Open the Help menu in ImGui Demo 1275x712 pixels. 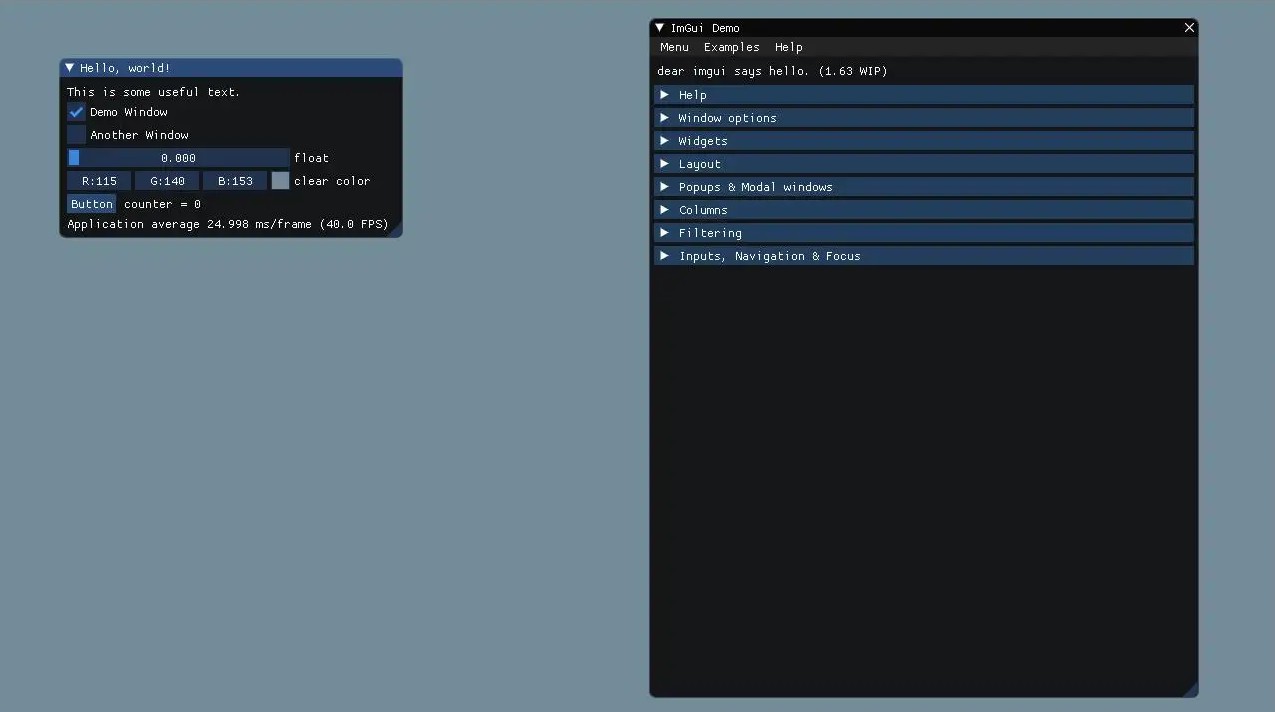(x=788, y=47)
